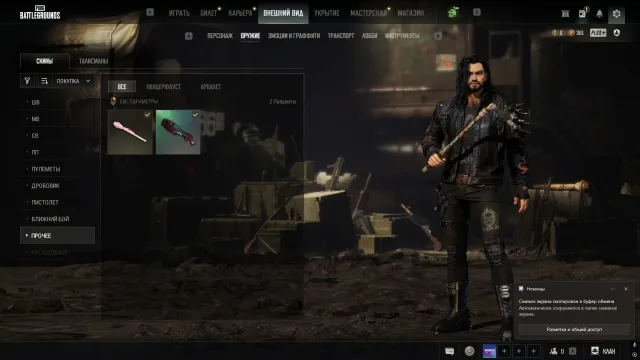Screen dimensions: 640x360
Task: Open the Покупка sort dropdown
Action: [x=73, y=81]
